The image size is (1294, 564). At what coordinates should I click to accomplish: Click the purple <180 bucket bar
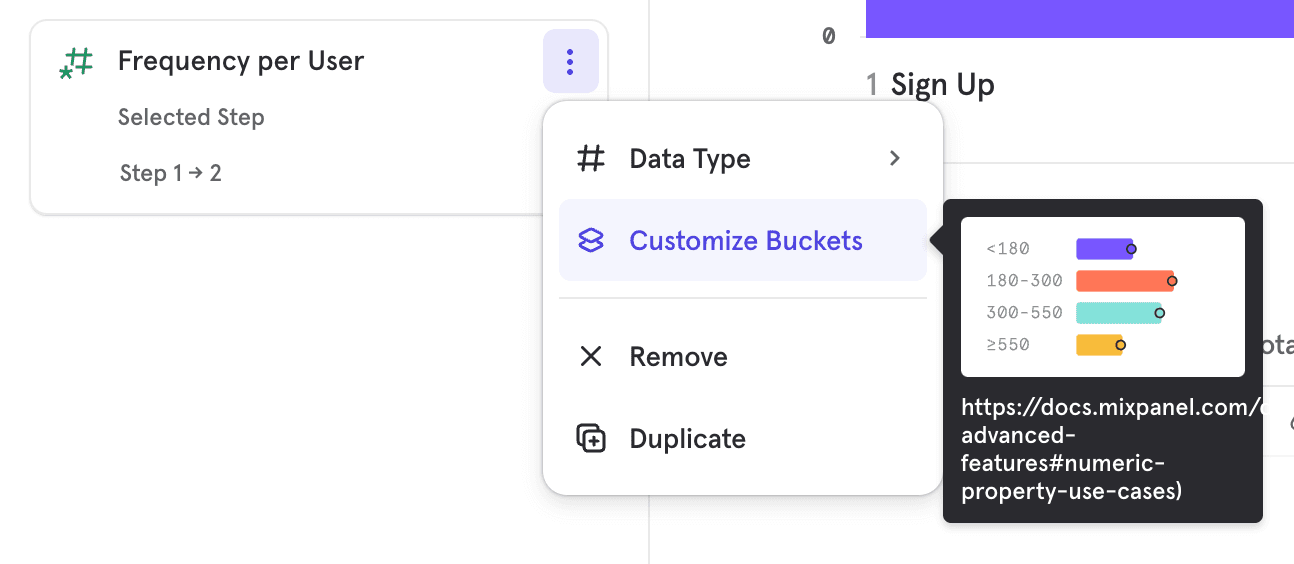point(1103,249)
